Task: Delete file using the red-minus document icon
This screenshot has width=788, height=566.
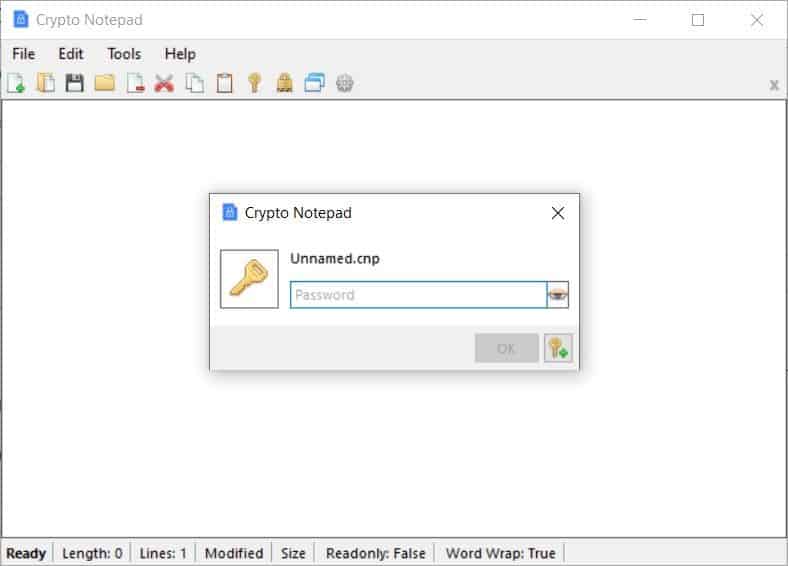Action: (135, 83)
